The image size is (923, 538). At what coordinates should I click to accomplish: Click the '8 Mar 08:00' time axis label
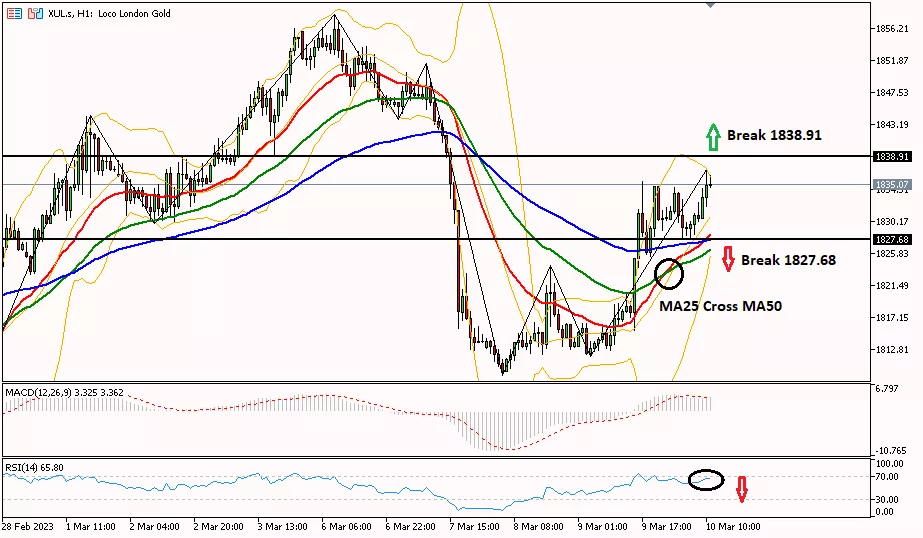538,526
